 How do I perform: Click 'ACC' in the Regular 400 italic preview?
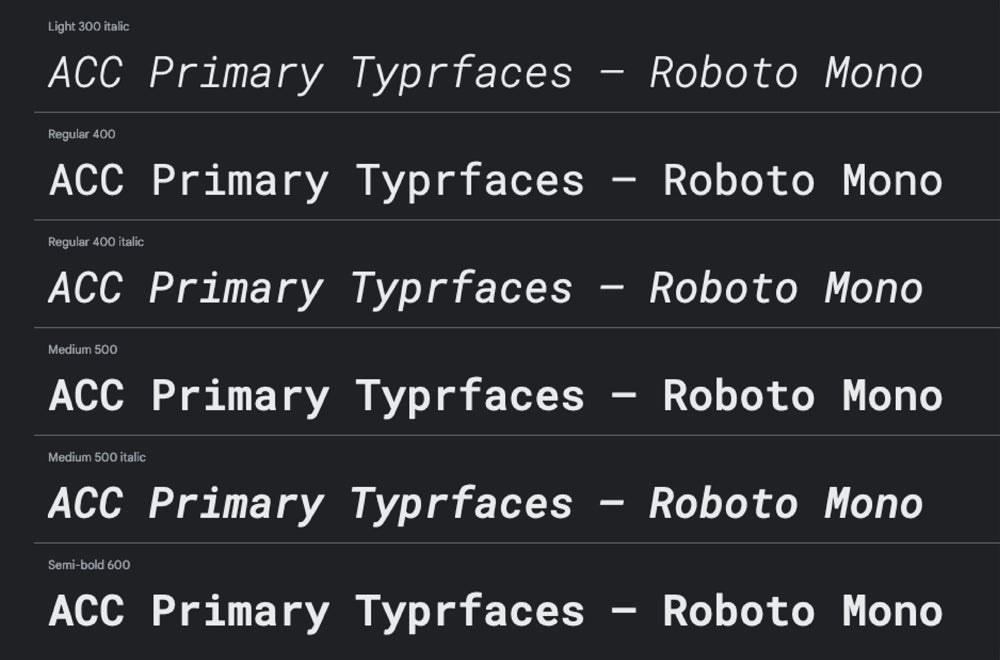85,290
